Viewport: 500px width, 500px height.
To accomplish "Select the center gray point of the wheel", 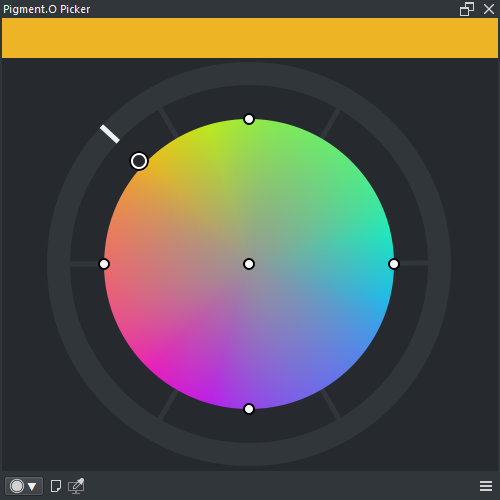I will coord(249,264).
